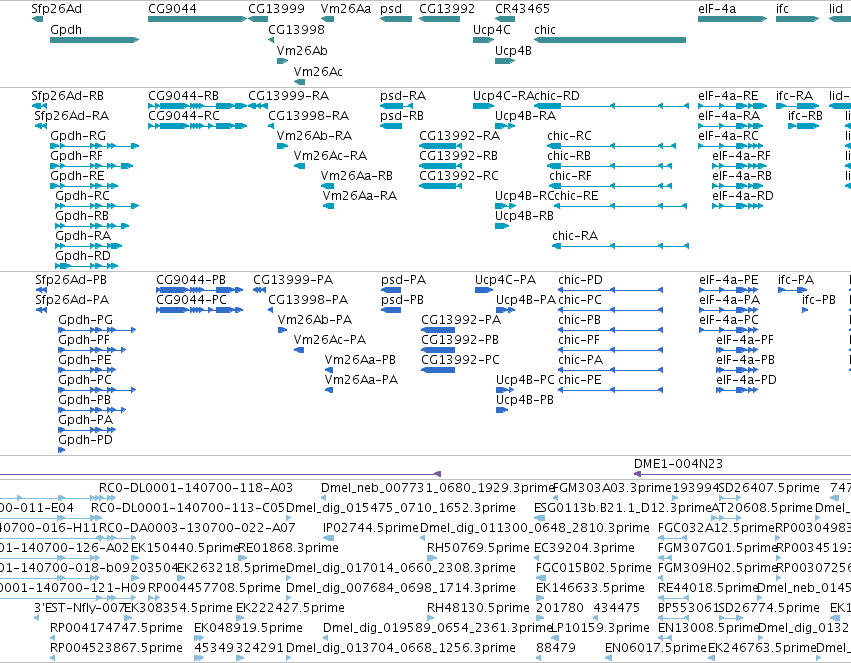851x663 pixels.
Task: Click the Ucp4B gene label
Action: tap(513, 50)
